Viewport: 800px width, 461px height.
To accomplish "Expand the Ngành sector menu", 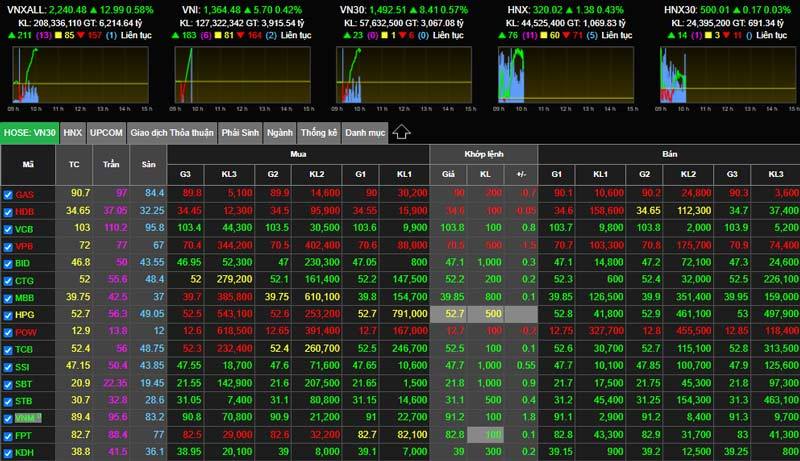I will pos(280,132).
